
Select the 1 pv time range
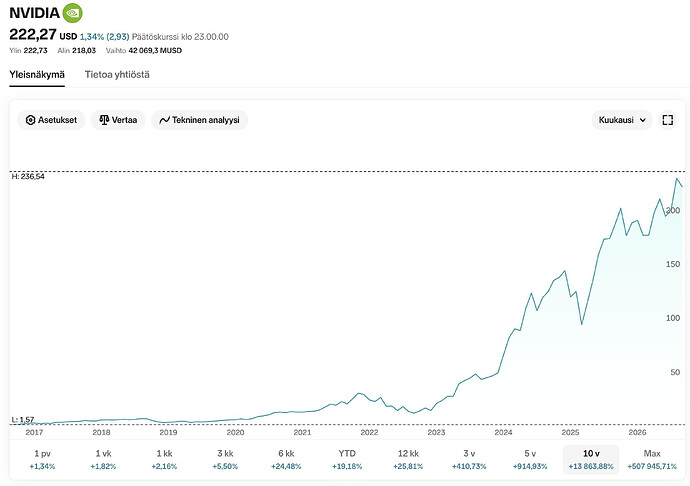coord(42,459)
